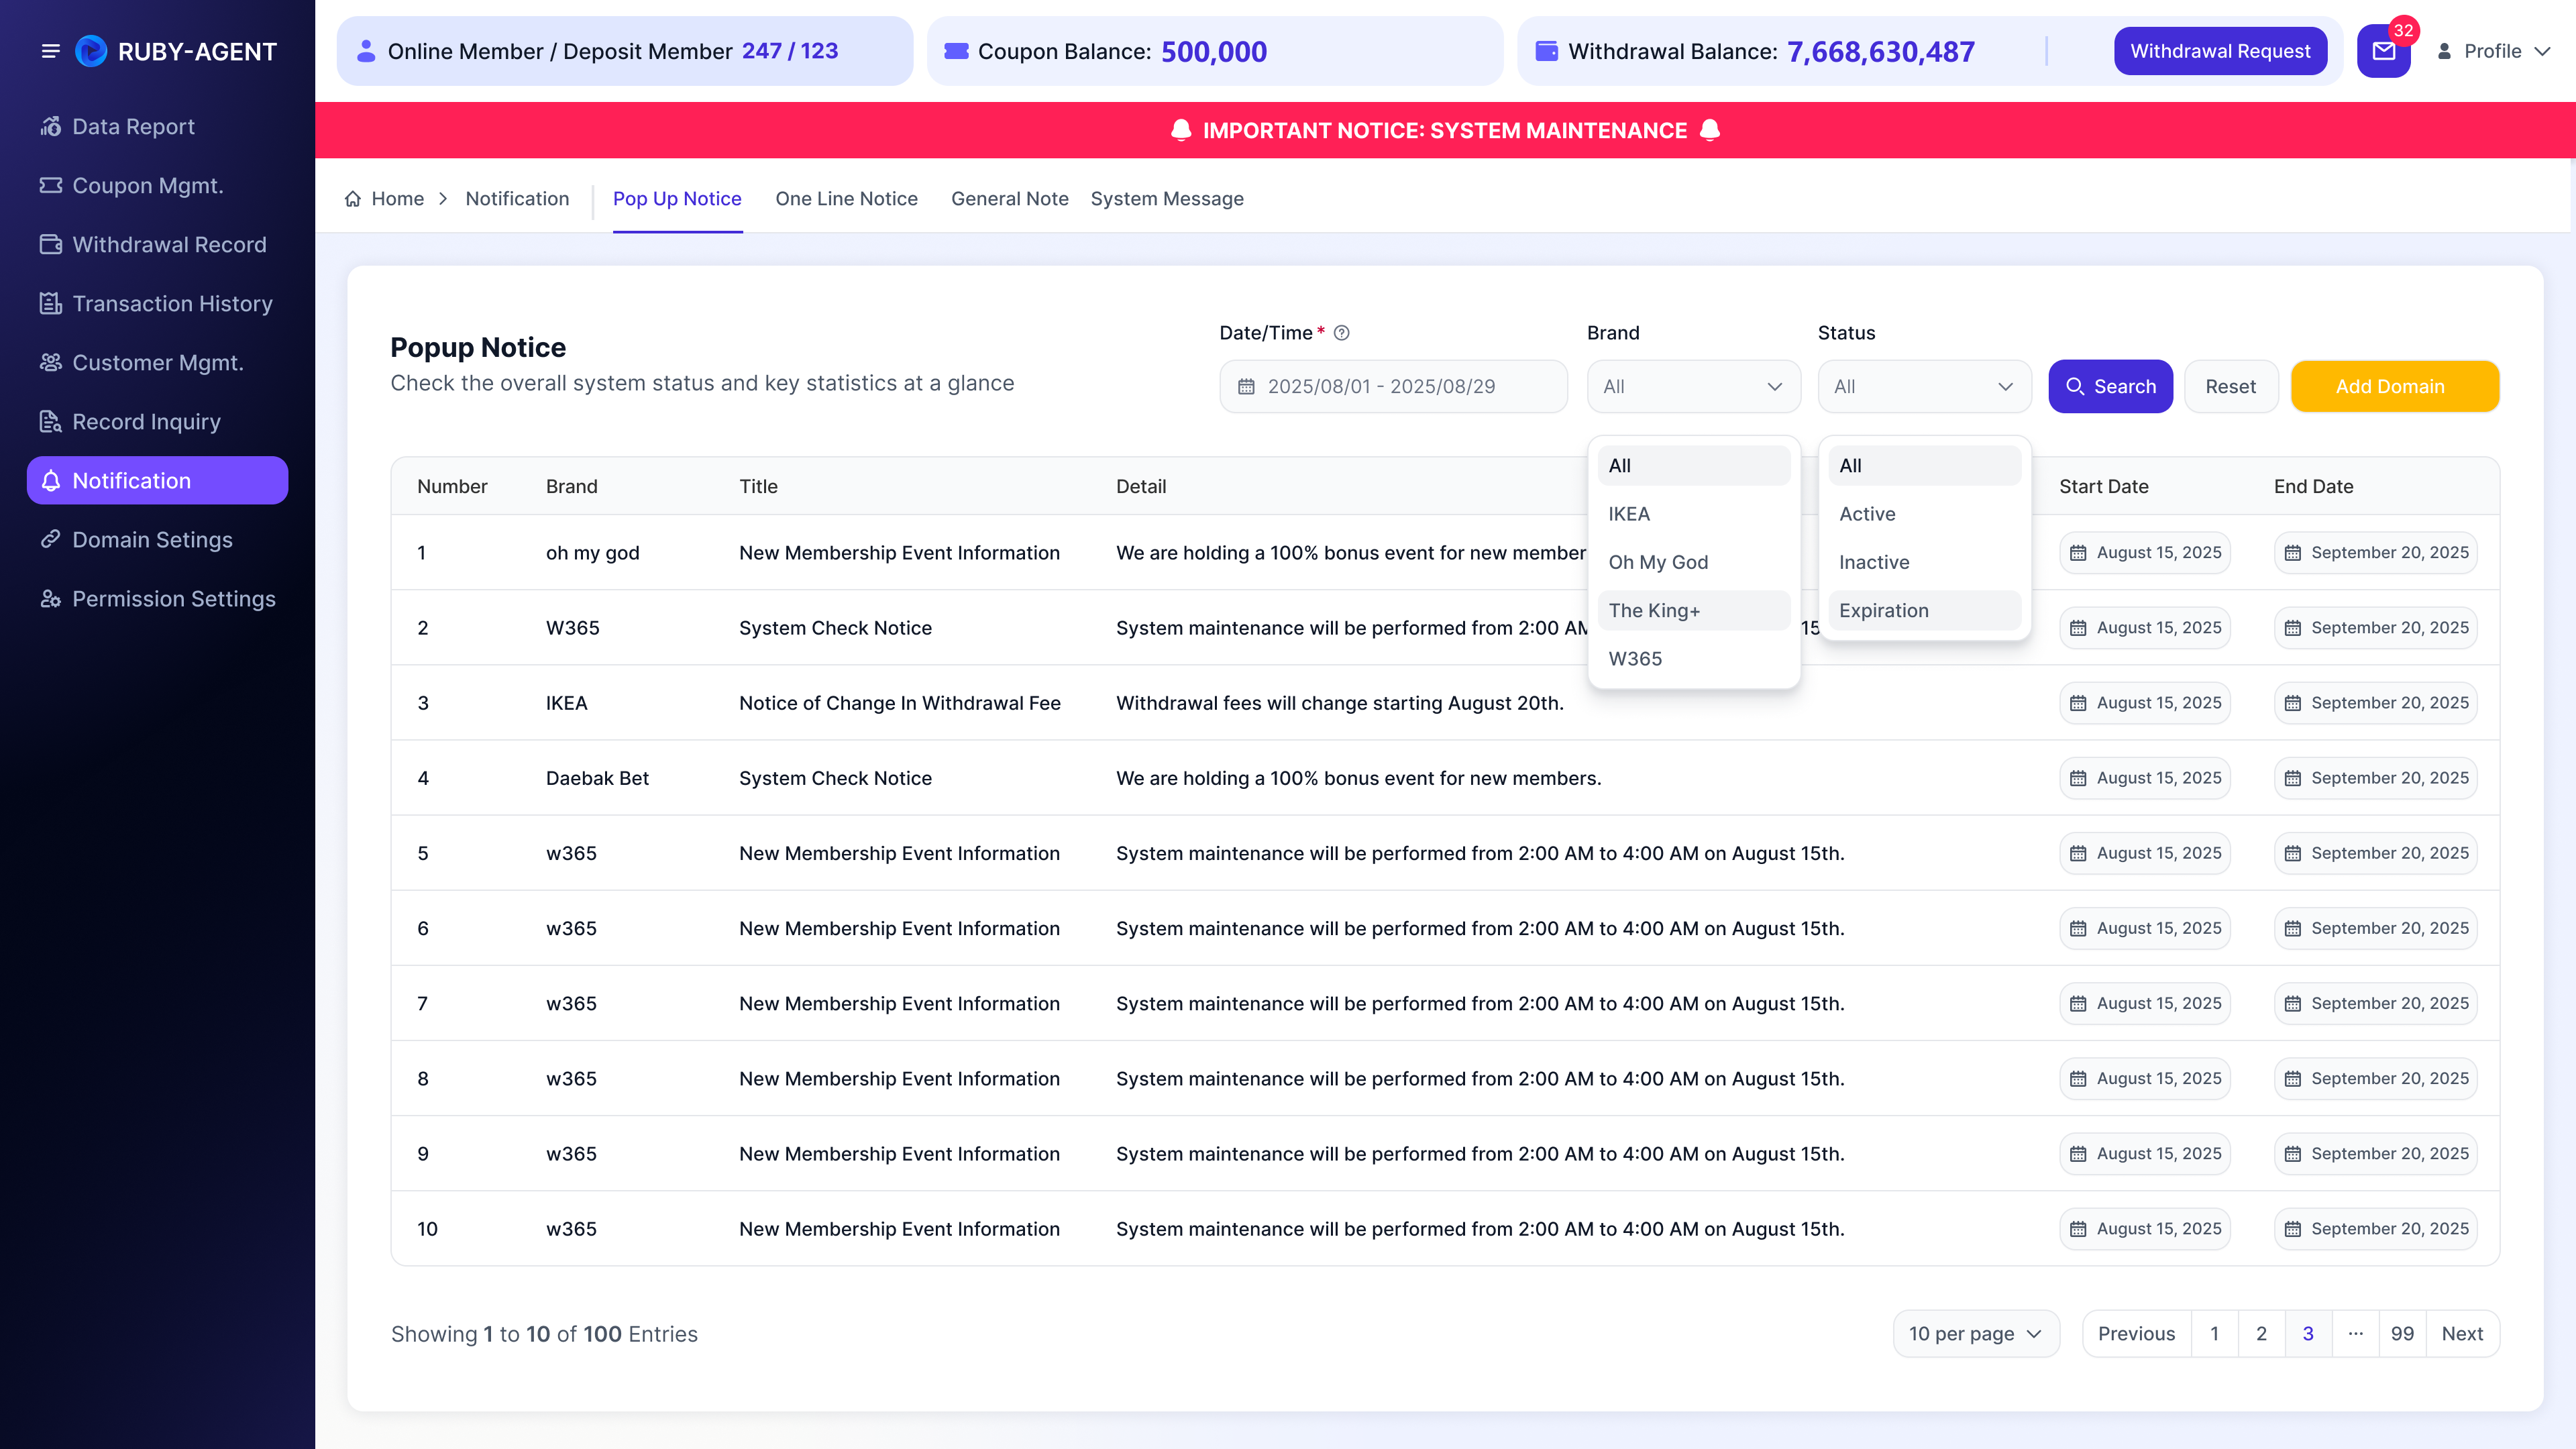This screenshot has height=1449, width=2576.
Task: Open the 10 per page selector
Action: 1976,1334
